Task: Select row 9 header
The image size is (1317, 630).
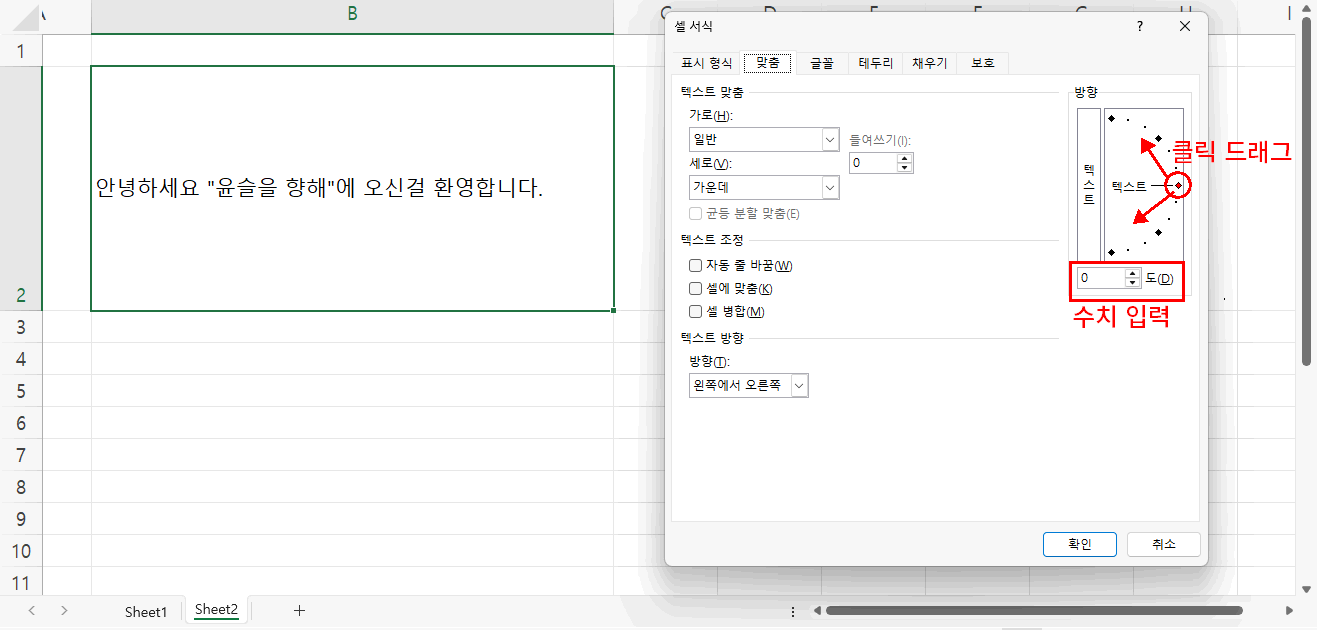Action: pyautogui.click(x=22, y=519)
